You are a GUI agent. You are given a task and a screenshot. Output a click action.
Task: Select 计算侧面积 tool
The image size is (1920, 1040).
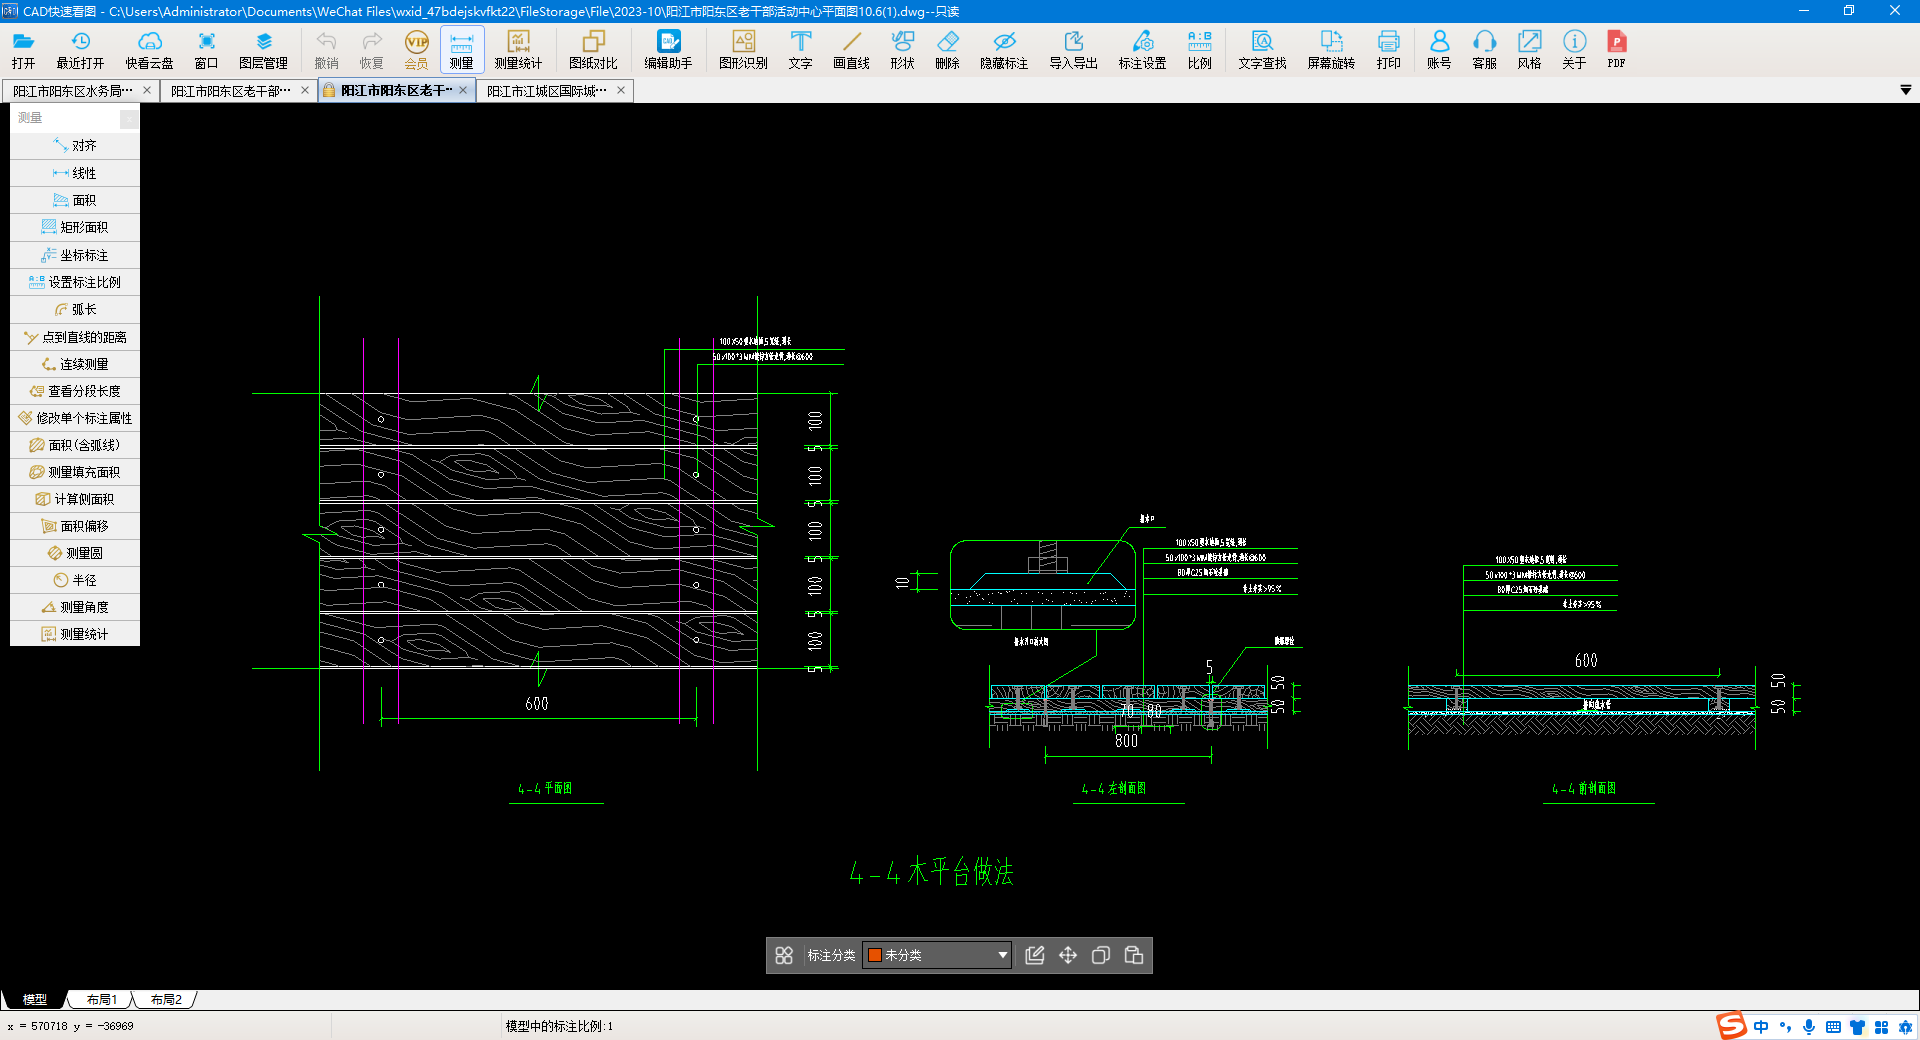coord(75,499)
